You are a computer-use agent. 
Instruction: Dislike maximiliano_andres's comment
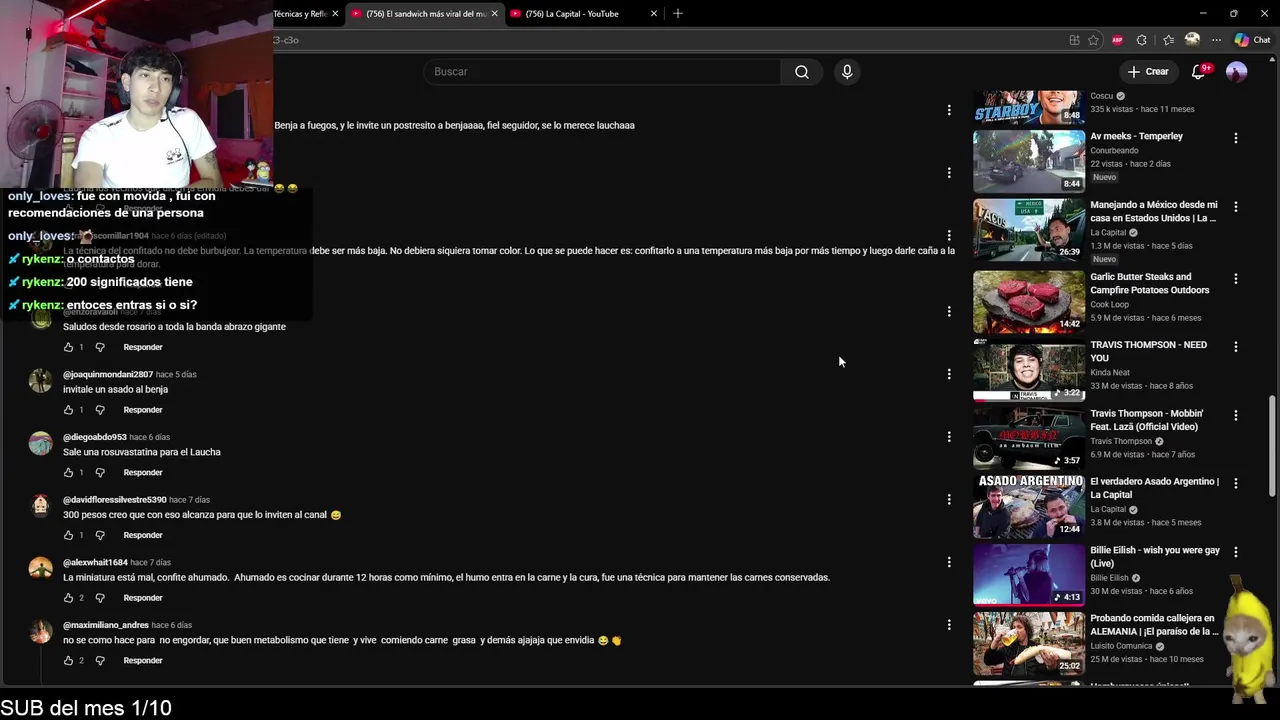tap(100, 660)
